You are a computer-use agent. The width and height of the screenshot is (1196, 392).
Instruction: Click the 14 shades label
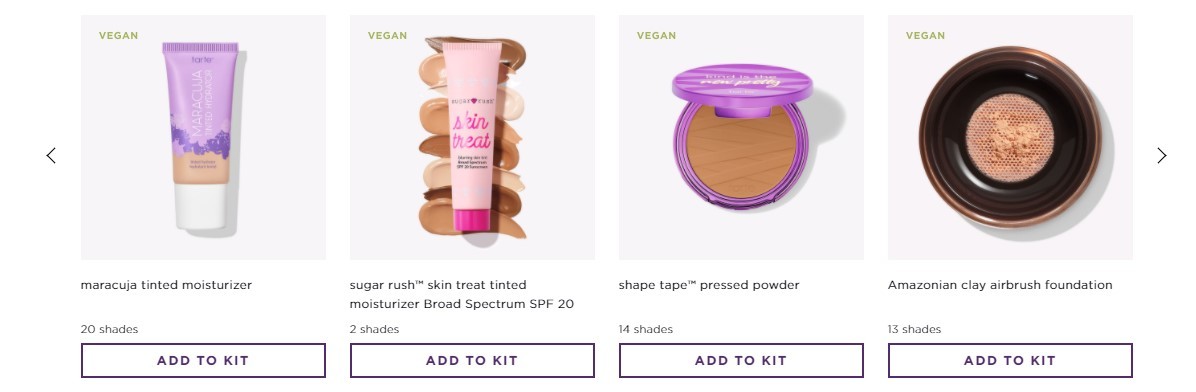[646, 329]
